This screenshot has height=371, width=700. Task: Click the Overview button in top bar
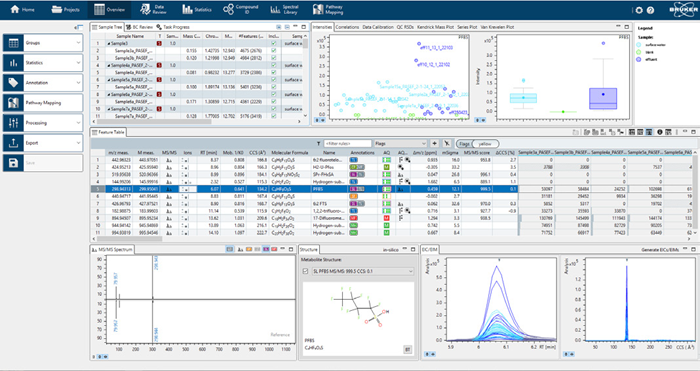pyautogui.click(x=109, y=9)
